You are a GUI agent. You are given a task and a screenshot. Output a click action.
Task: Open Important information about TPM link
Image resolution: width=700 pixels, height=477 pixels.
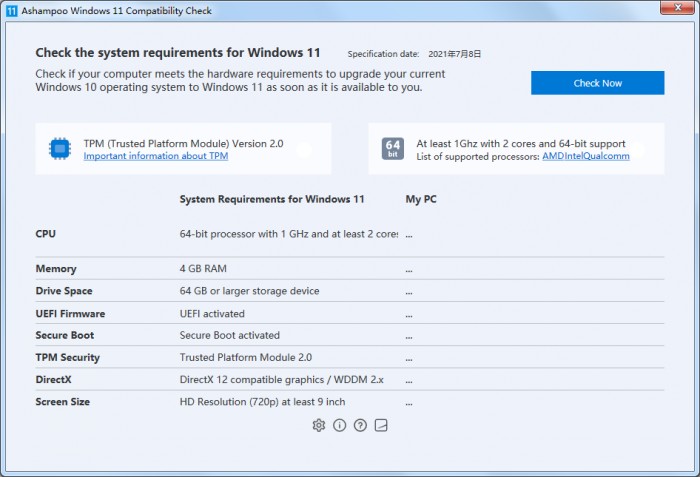156,156
